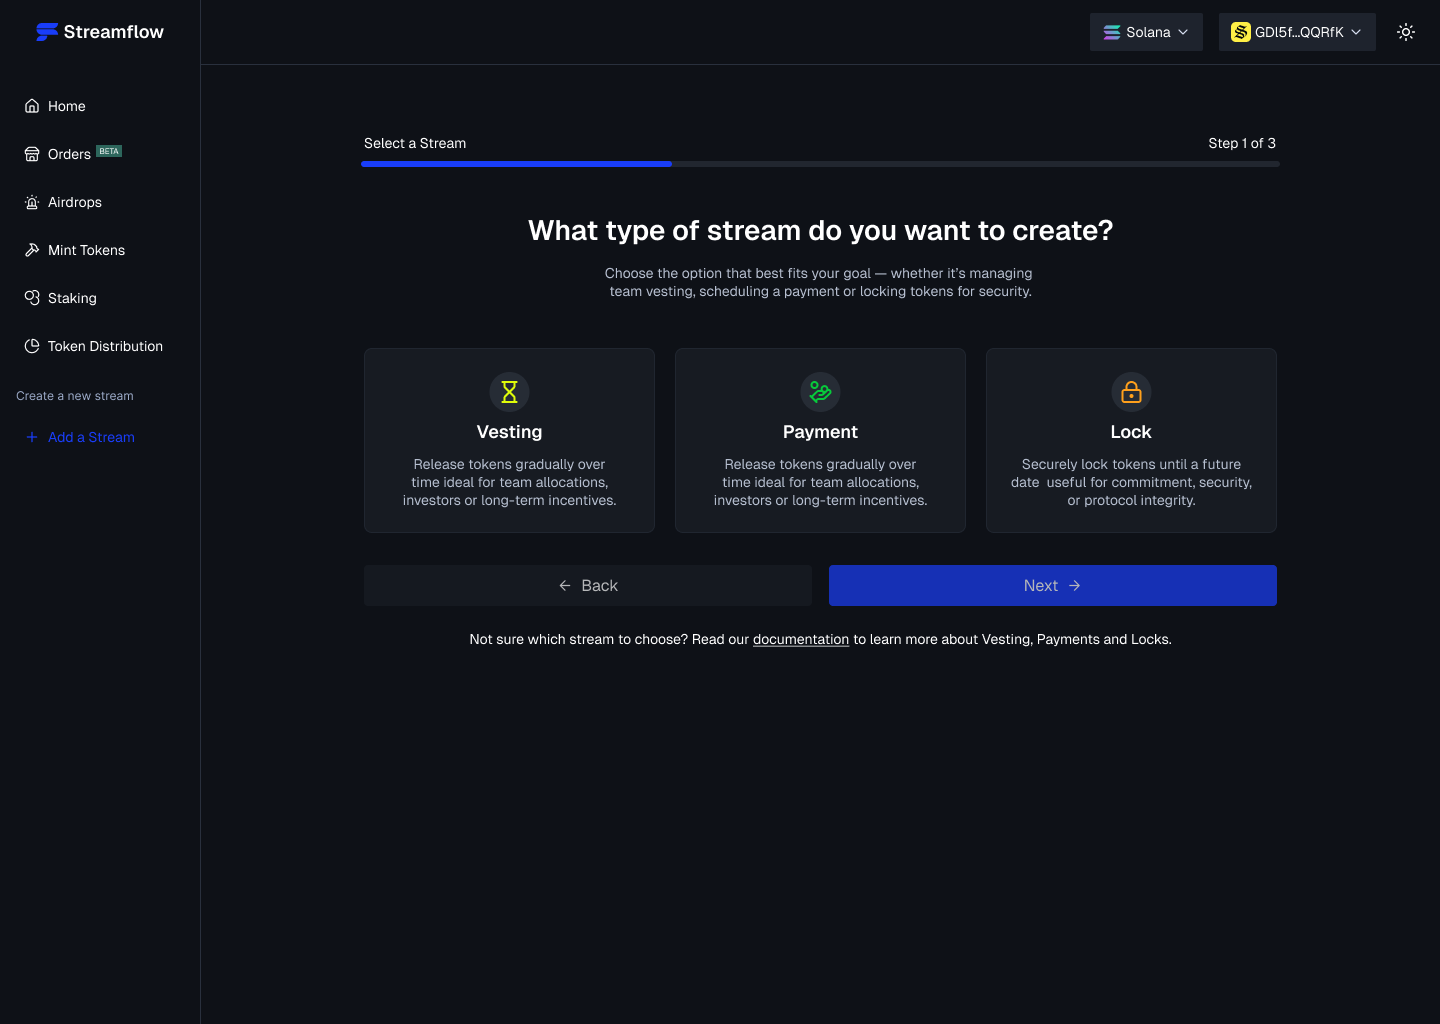This screenshot has height=1024, width=1440.
Task: Click the Next button
Action: pyautogui.click(x=1053, y=585)
